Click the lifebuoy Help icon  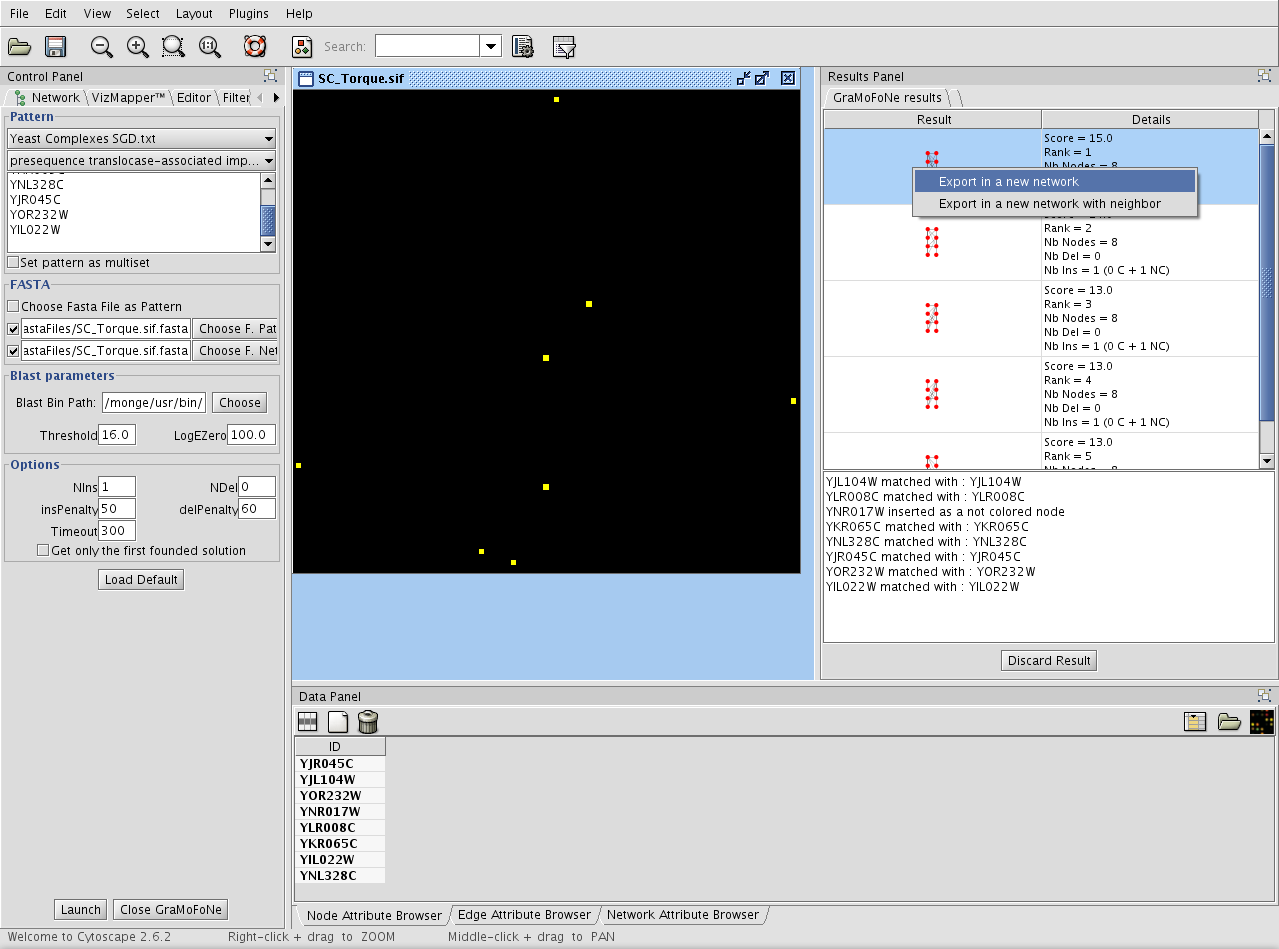(256, 46)
